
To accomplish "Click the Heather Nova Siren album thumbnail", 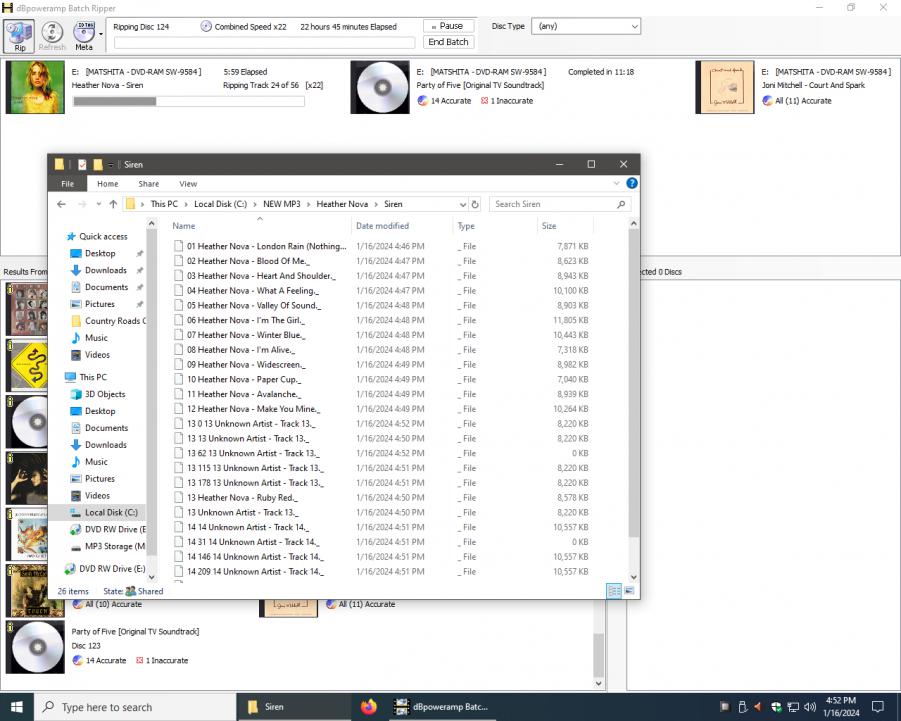I will point(30,87).
